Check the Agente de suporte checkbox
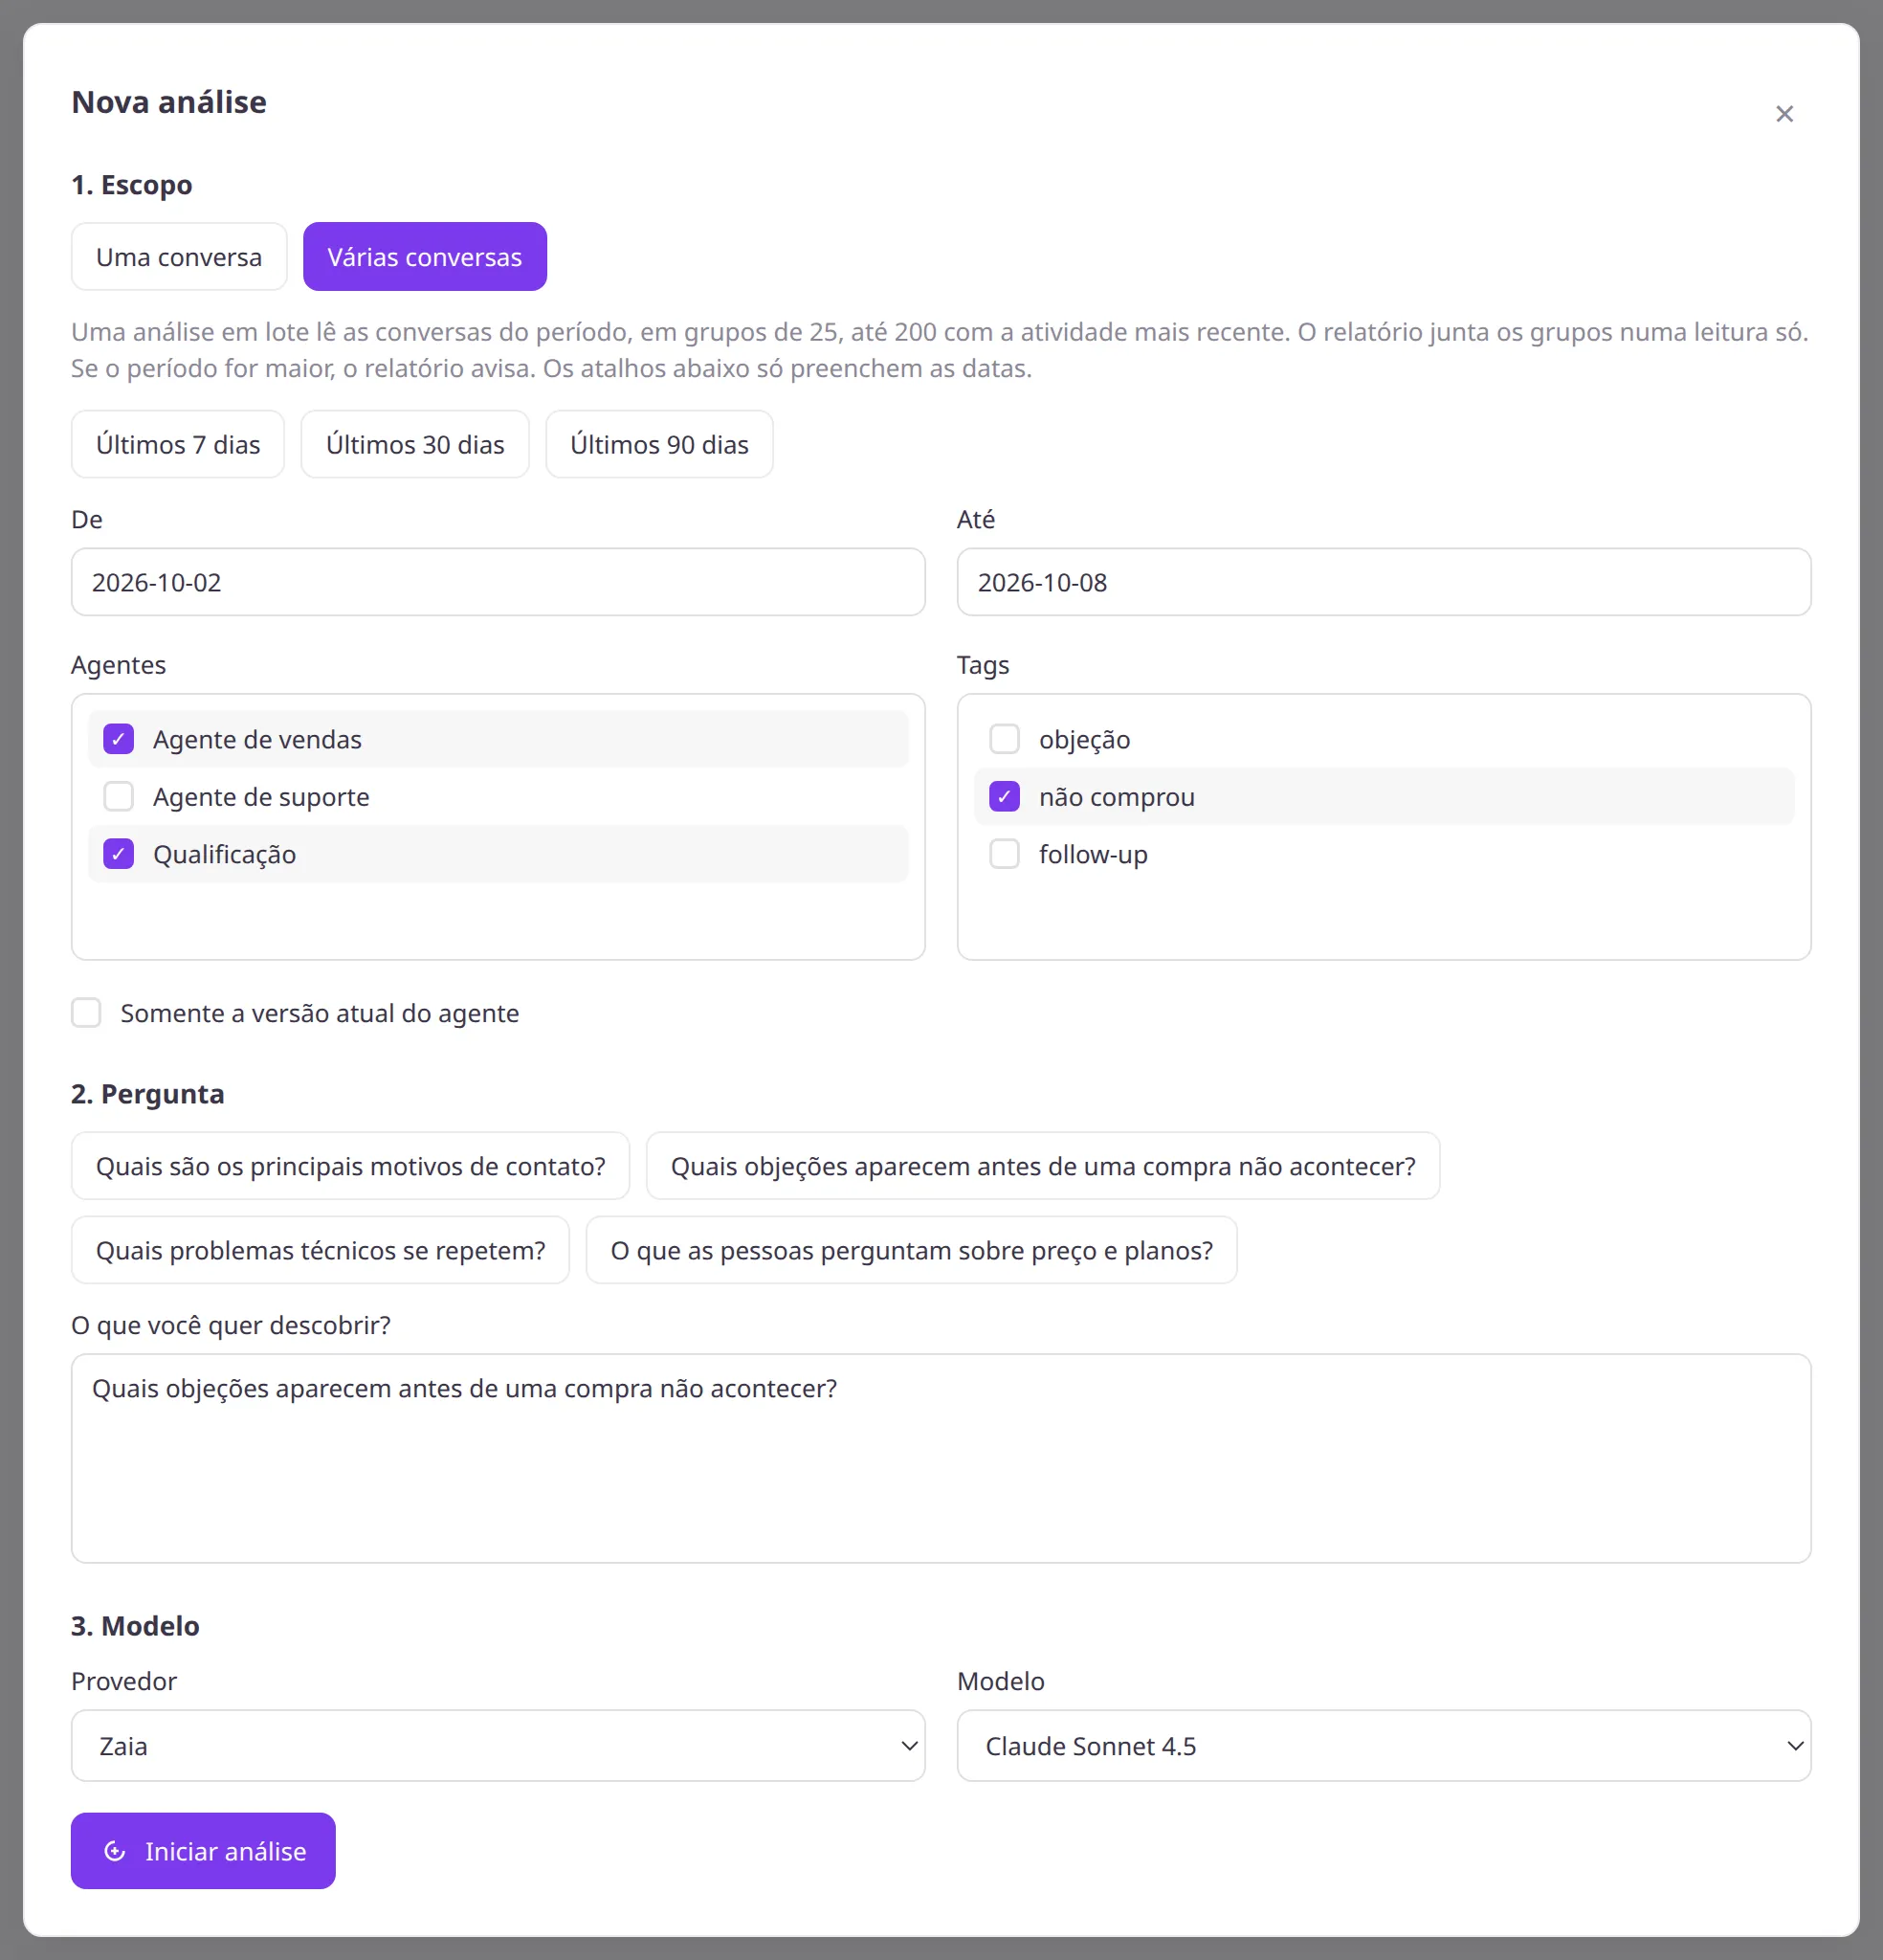The image size is (1883, 1960). click(x=118, y=797)
